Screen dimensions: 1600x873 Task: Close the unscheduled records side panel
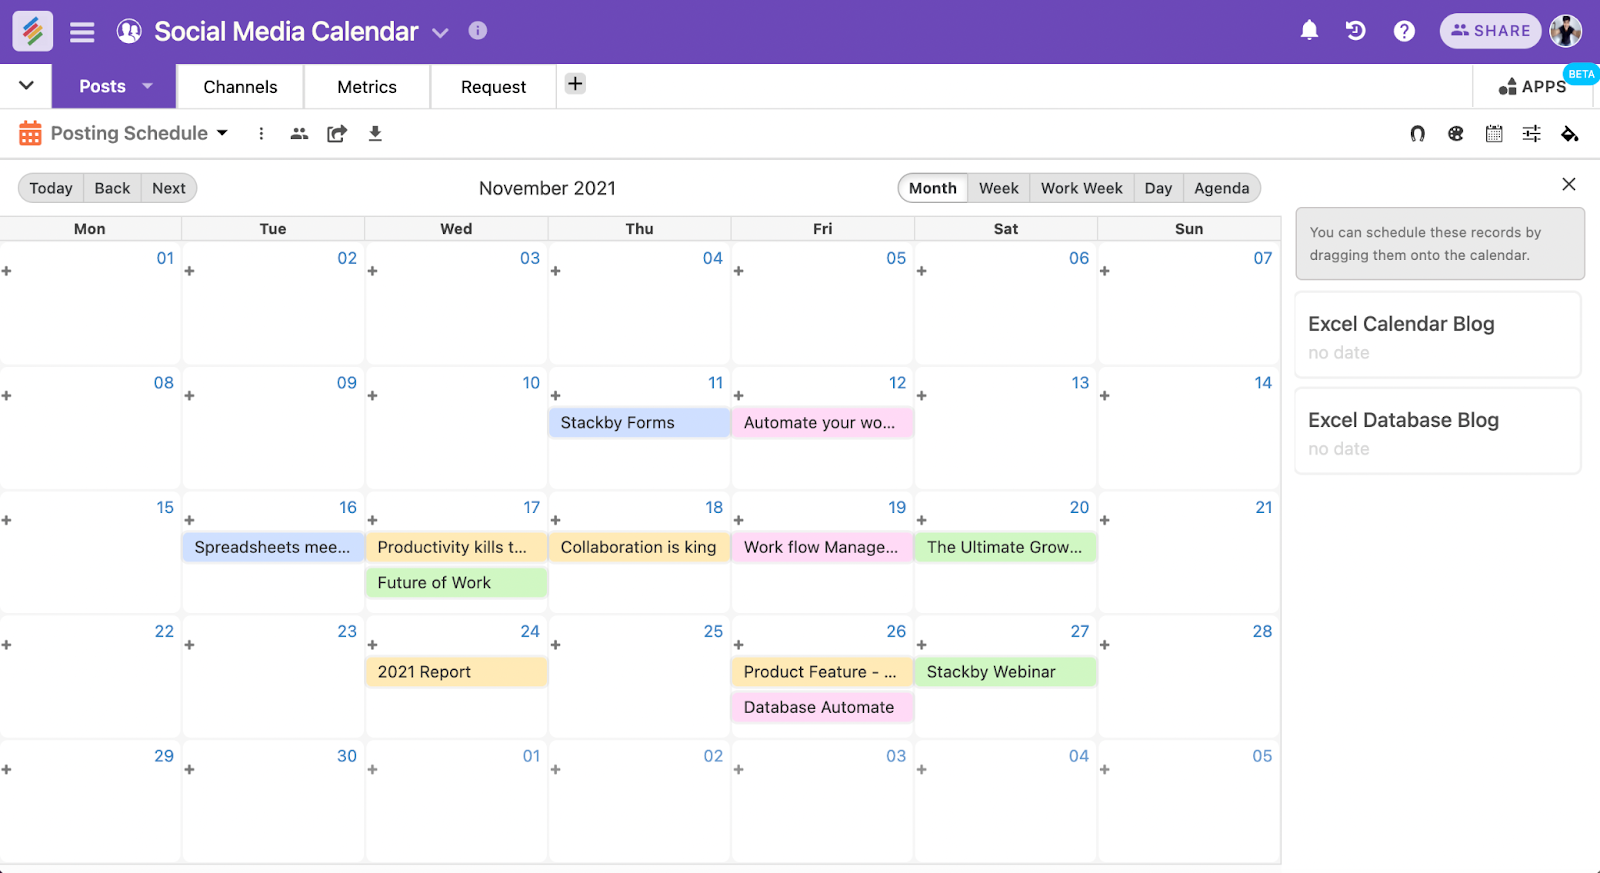click(x=1569, y=184)
